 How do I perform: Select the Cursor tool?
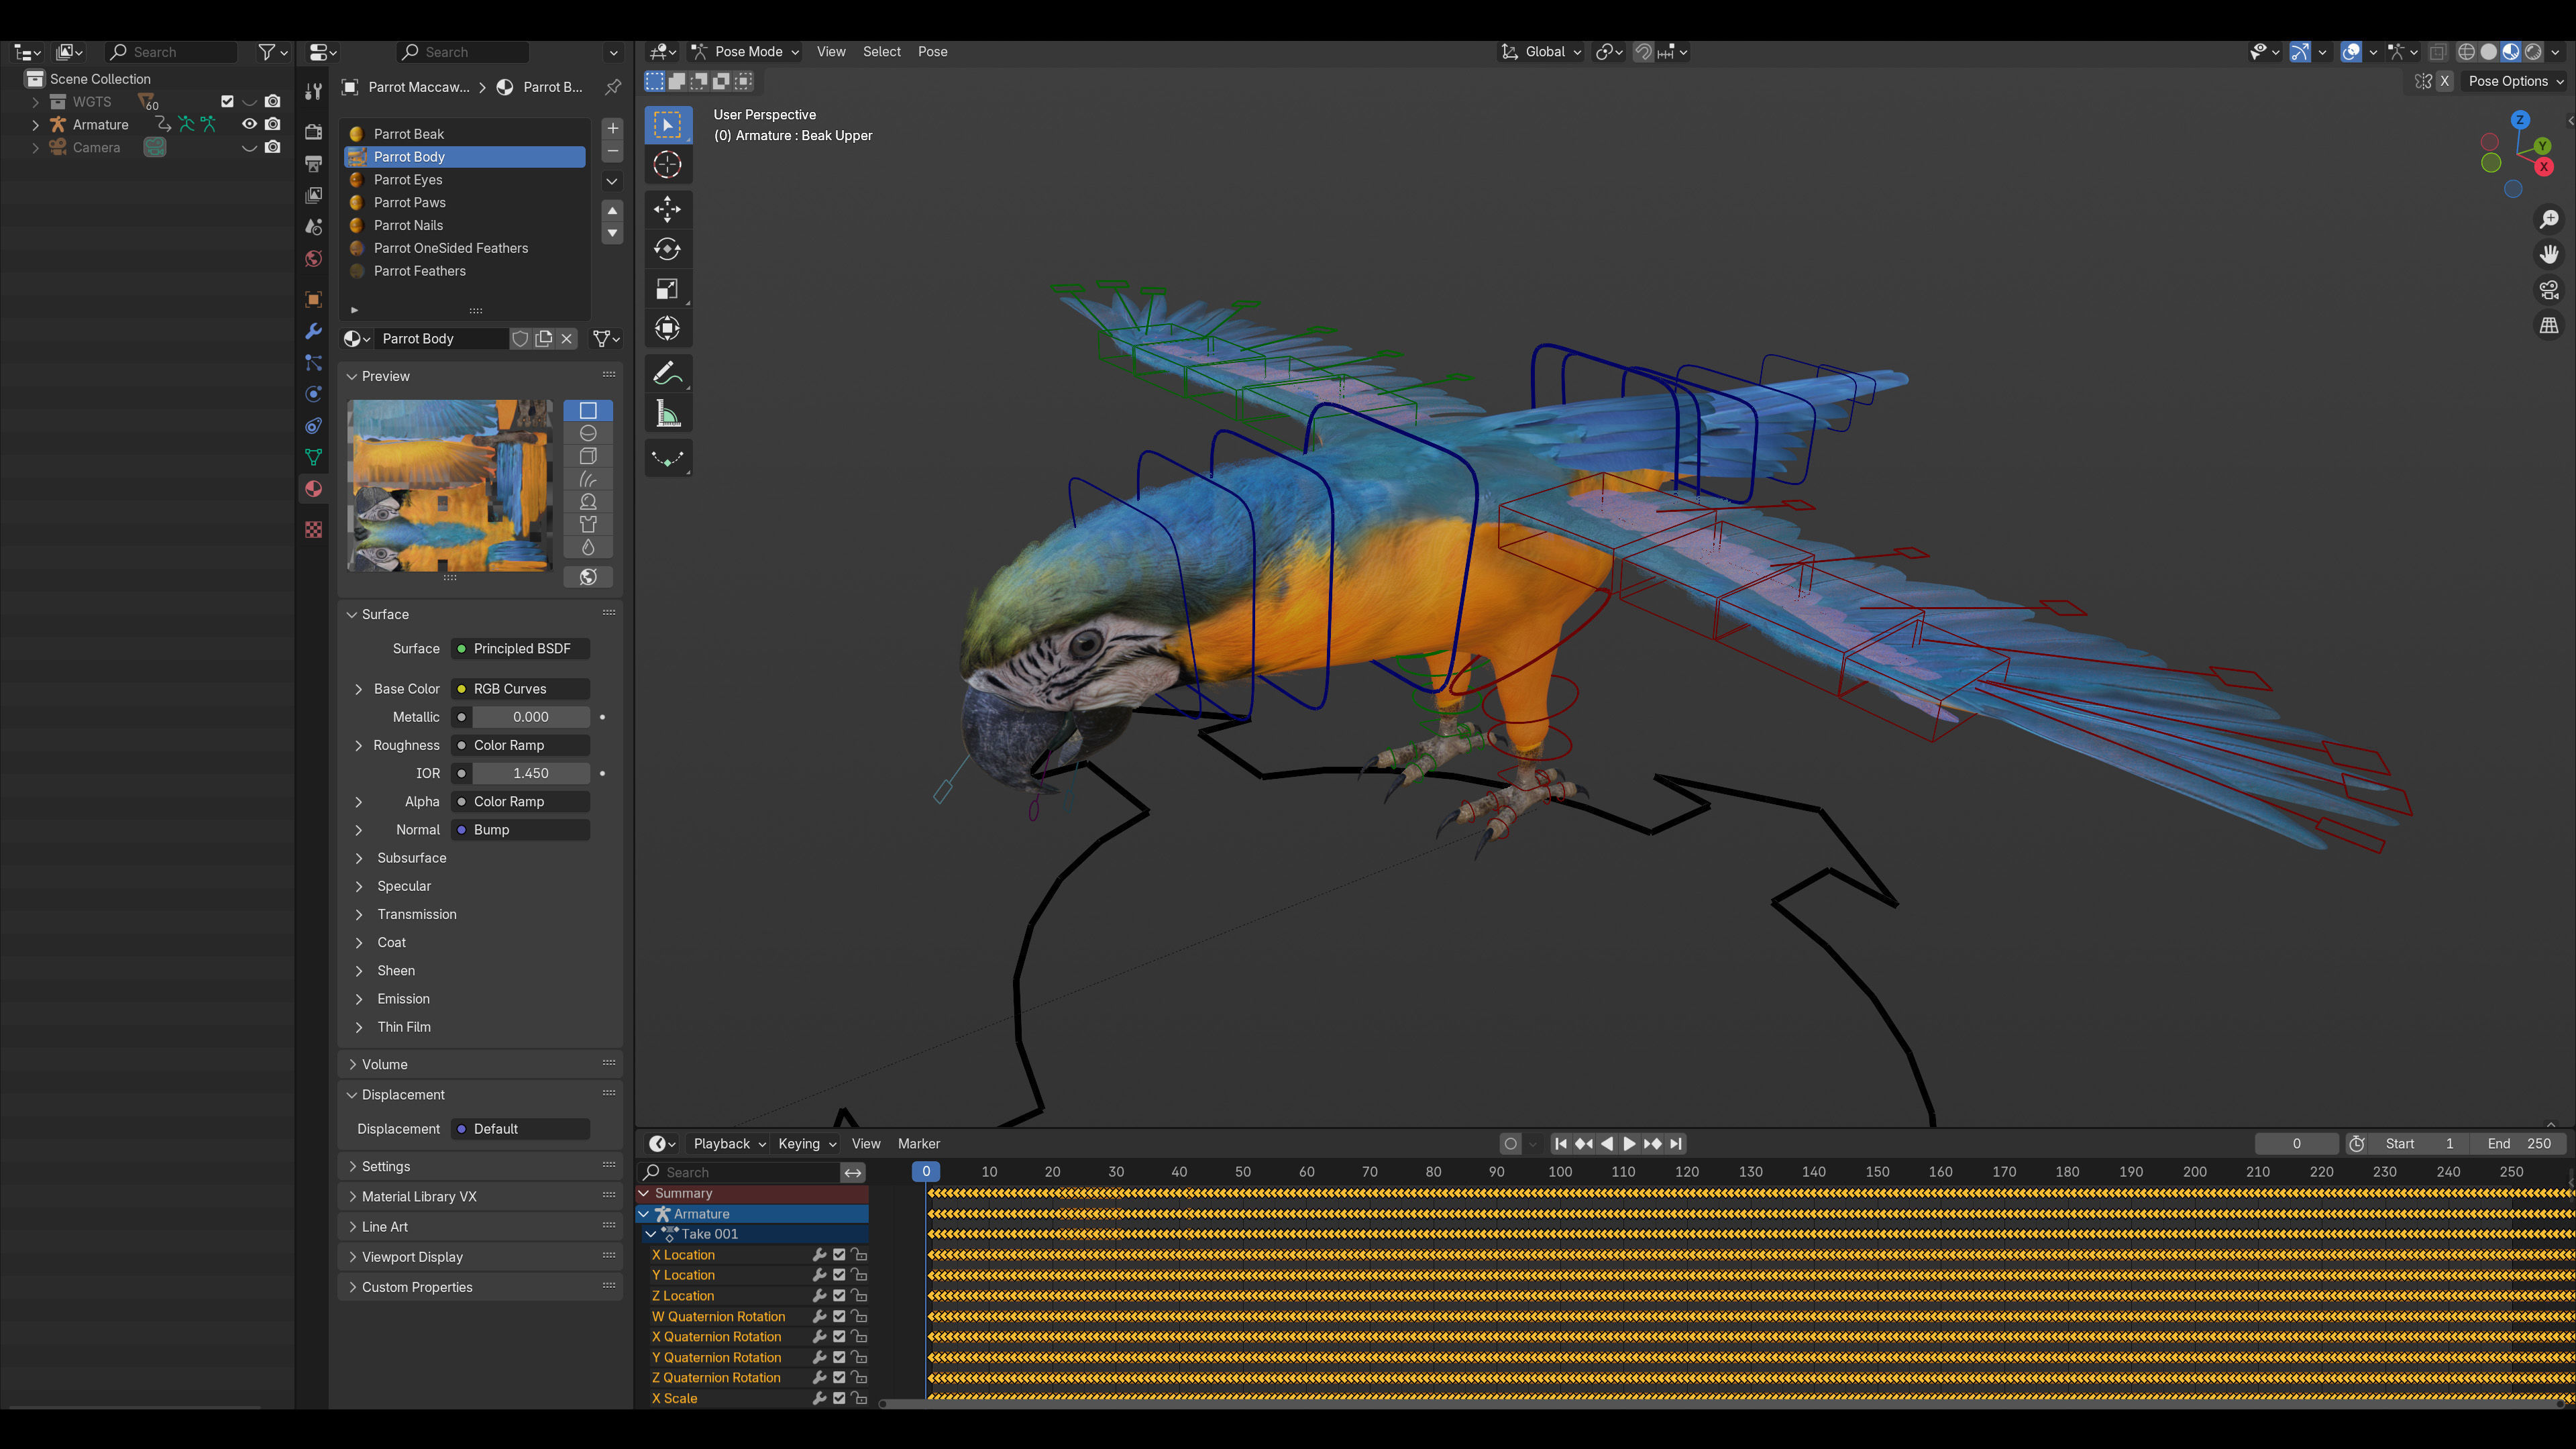pos(667,164)
